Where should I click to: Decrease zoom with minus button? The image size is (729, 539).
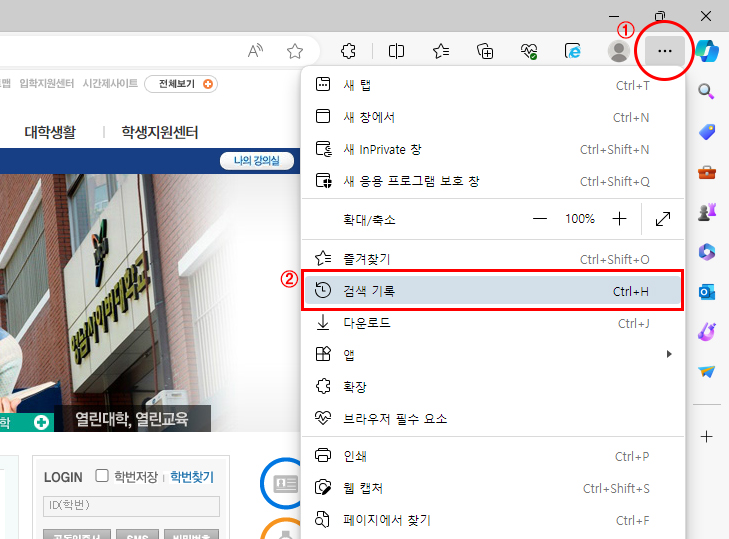540,219
